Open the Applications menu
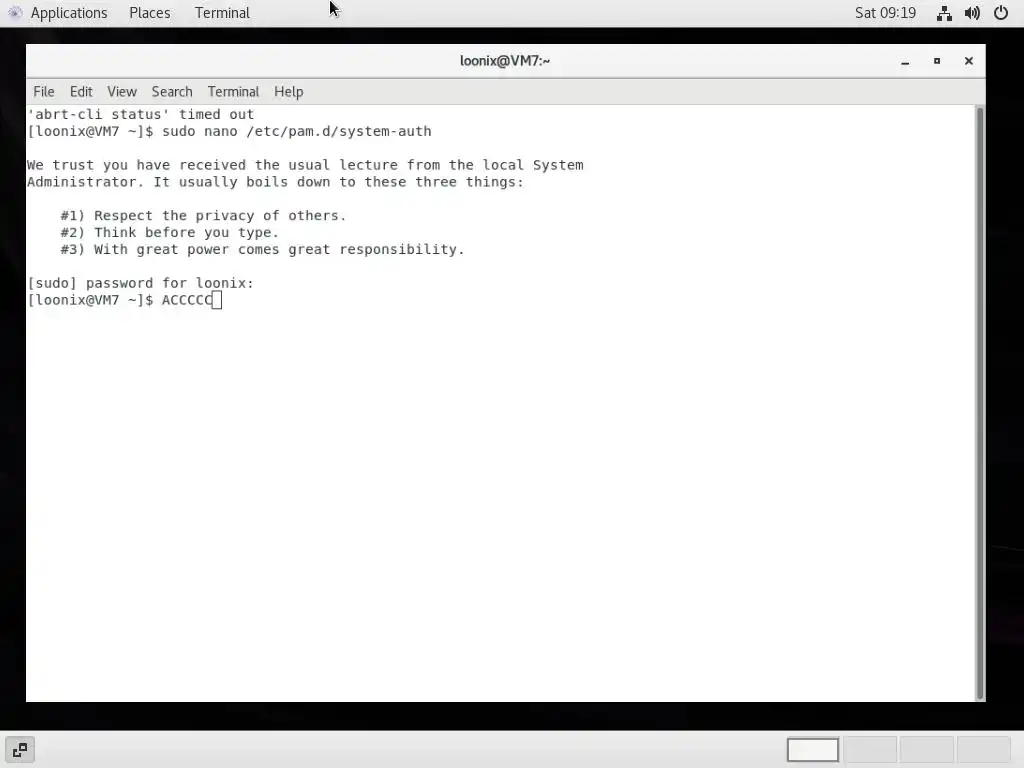The height and width of the screenshot is (768, 1024). click(68, 13)
